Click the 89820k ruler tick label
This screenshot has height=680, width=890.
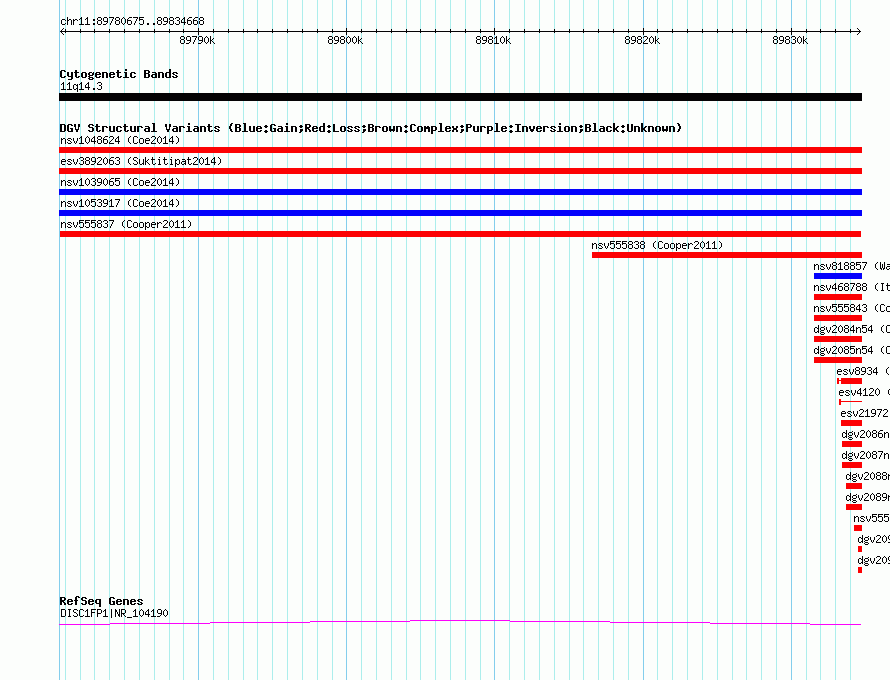click(642, 40)
